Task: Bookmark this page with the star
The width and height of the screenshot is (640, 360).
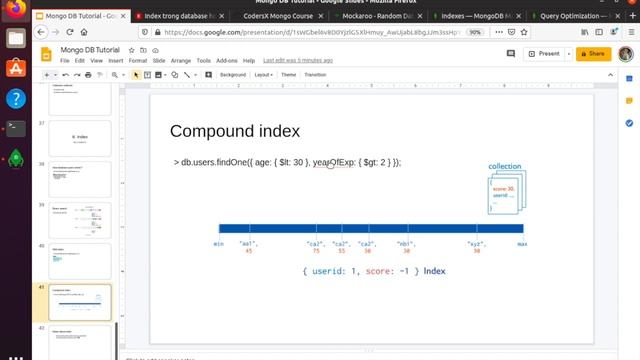Action: pos(524,32)
